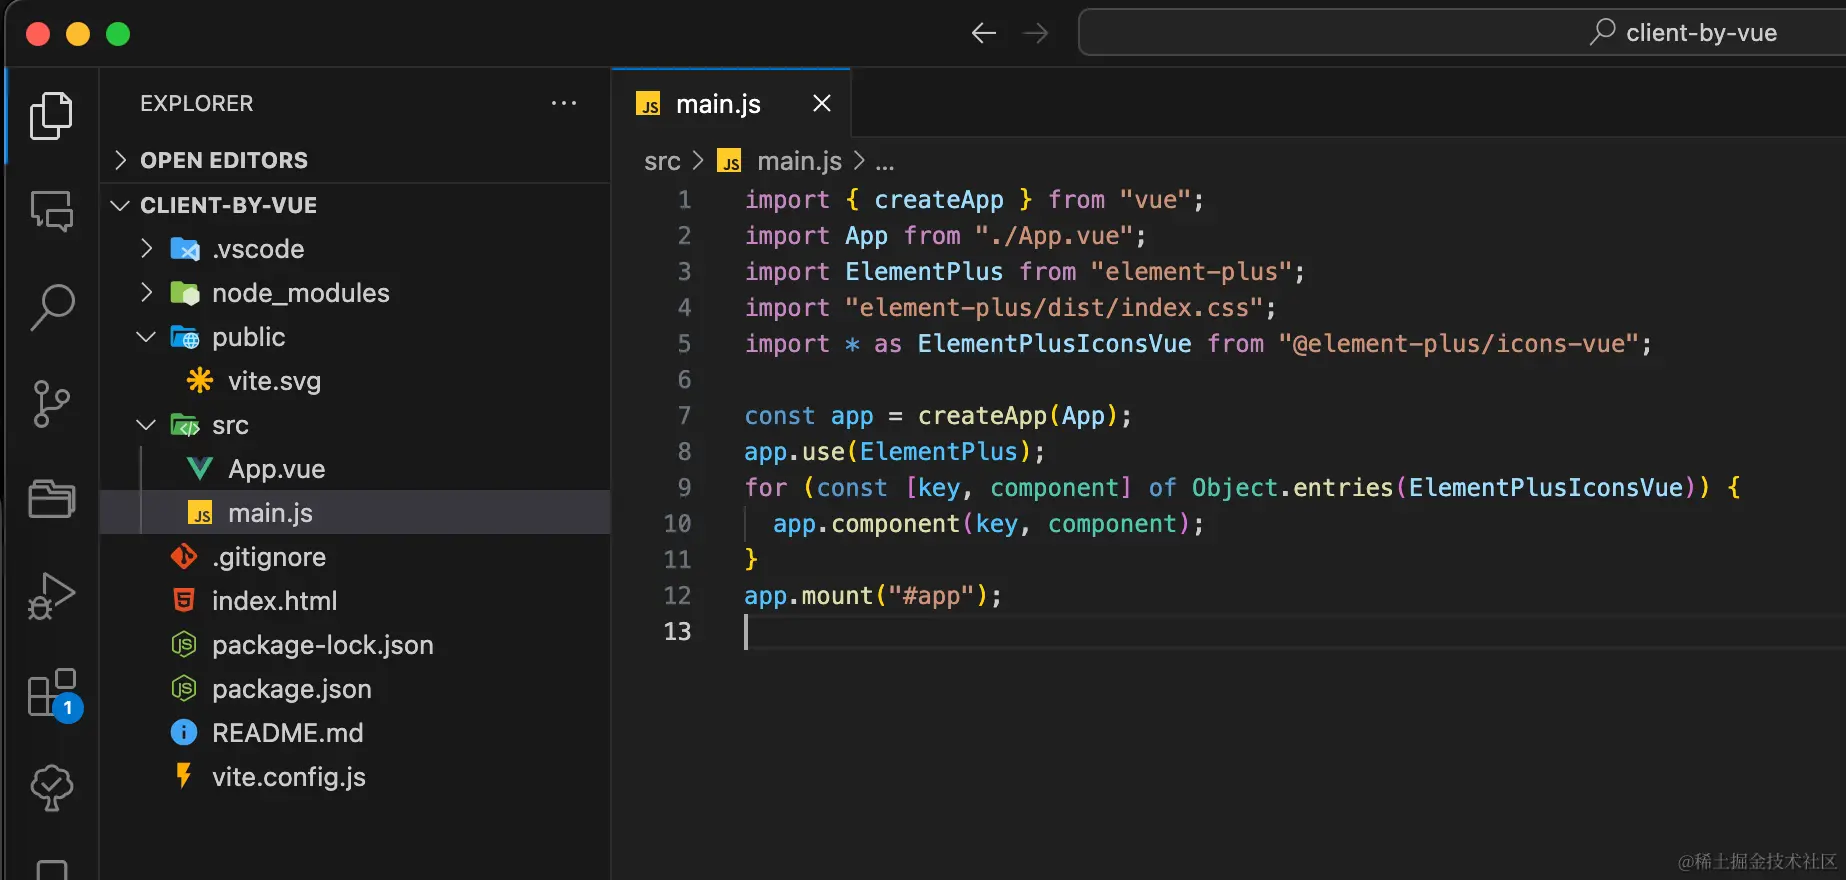The image size is (1846, 880).
Task: Click line number 13 in the gutter
Action: click(677, 631)
